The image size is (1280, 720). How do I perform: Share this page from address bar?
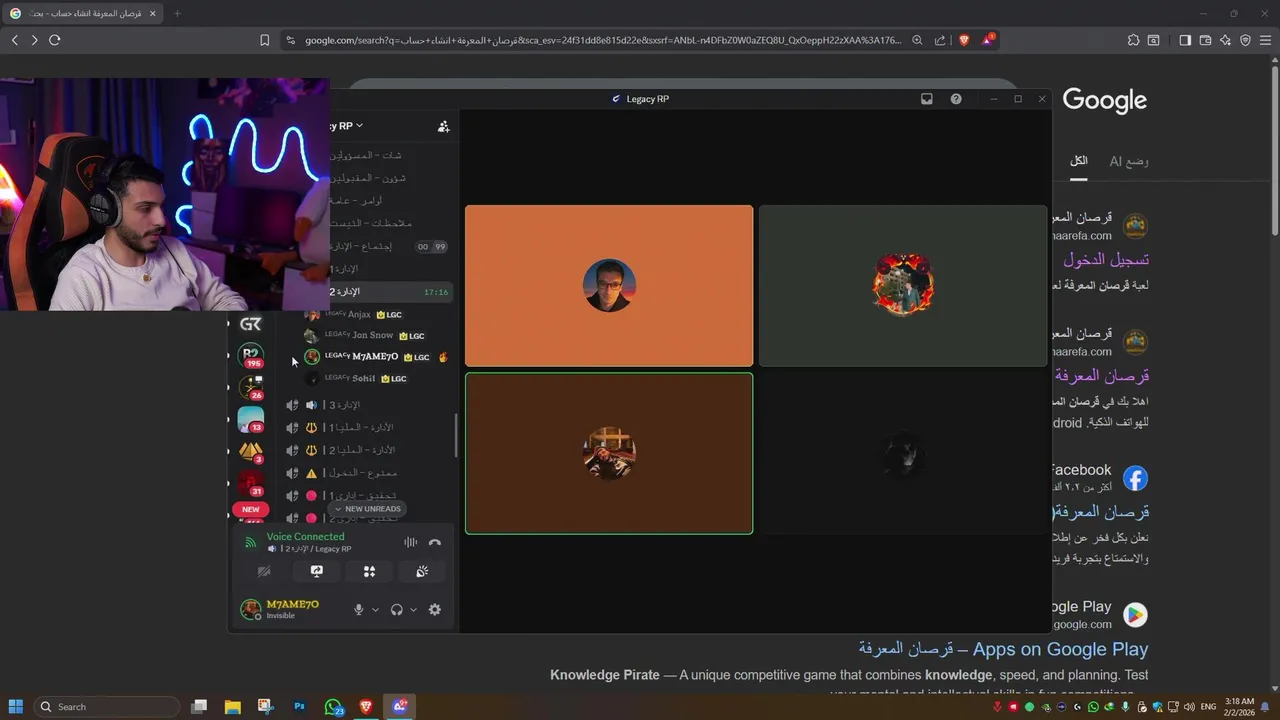tap(940, 40)
